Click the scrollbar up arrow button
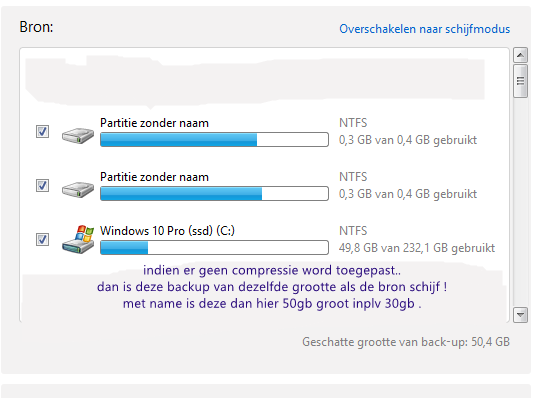The height and width of the screenshot is (398, 537). [x=520, y=55]
